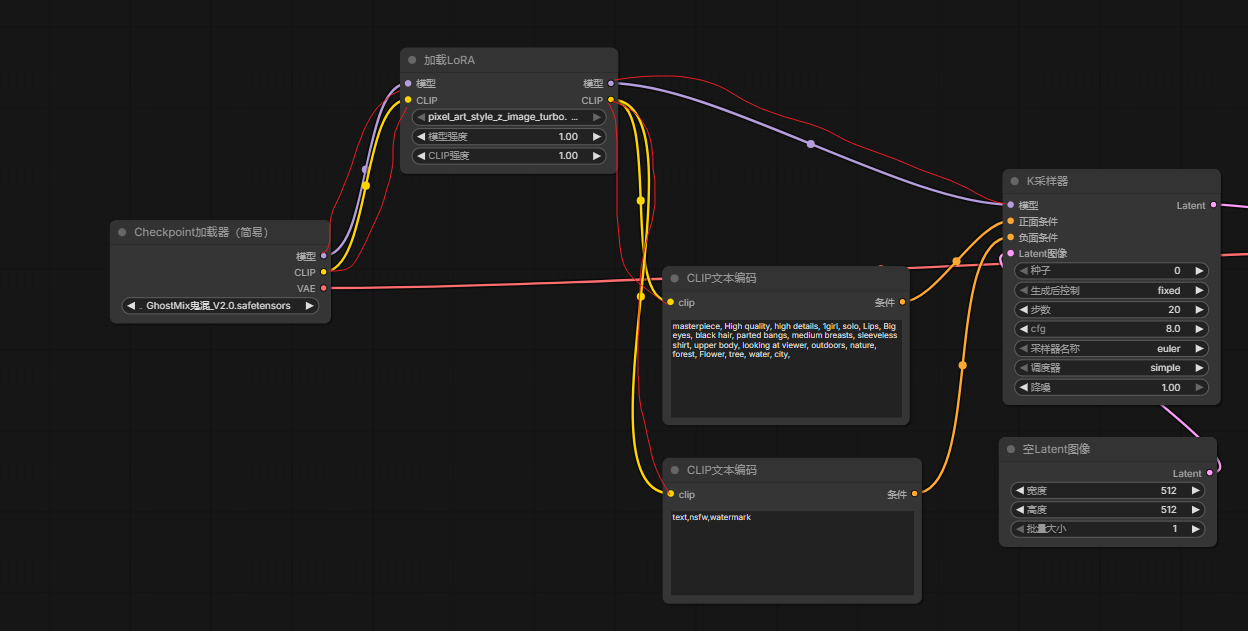
Task: Click the midpoint dot on the purple 模型 link to K采样器
Action: [811, 145]
